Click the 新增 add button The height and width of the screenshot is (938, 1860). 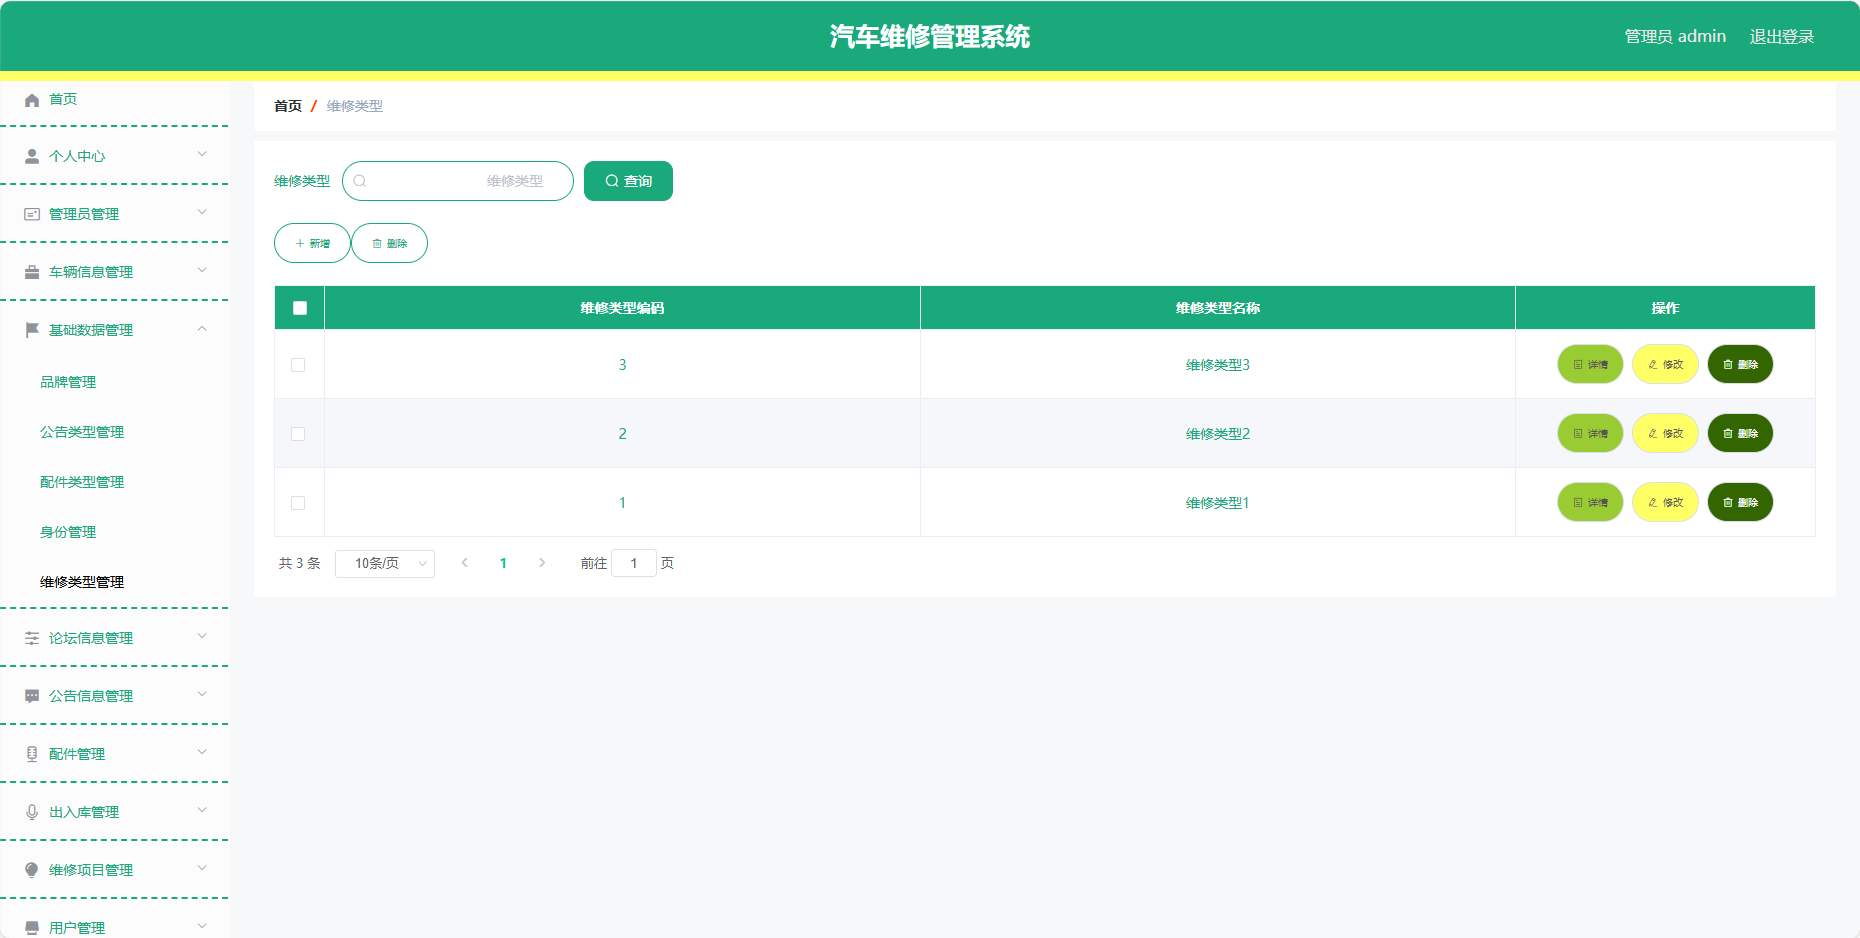pos(312,243)
